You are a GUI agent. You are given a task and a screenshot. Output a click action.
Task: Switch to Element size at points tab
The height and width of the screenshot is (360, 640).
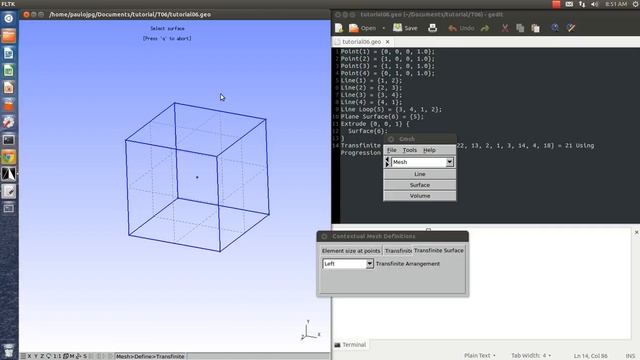pos(351,251)
